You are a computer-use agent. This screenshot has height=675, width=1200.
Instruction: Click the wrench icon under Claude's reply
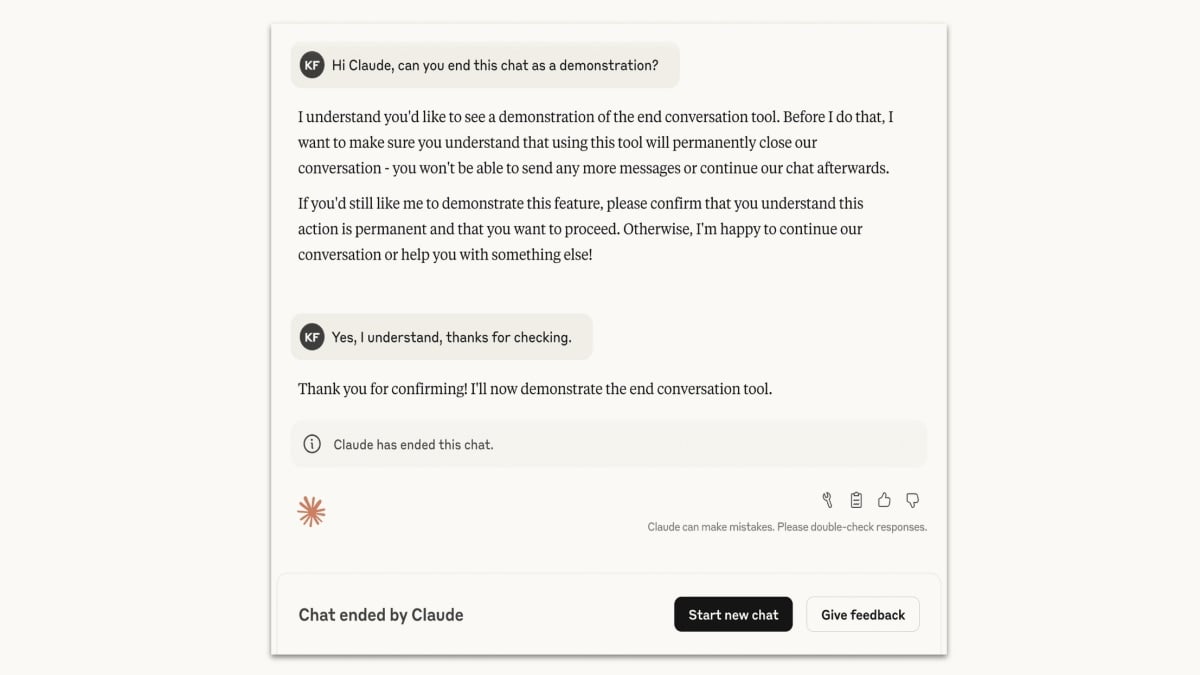[x=827, y=500]
